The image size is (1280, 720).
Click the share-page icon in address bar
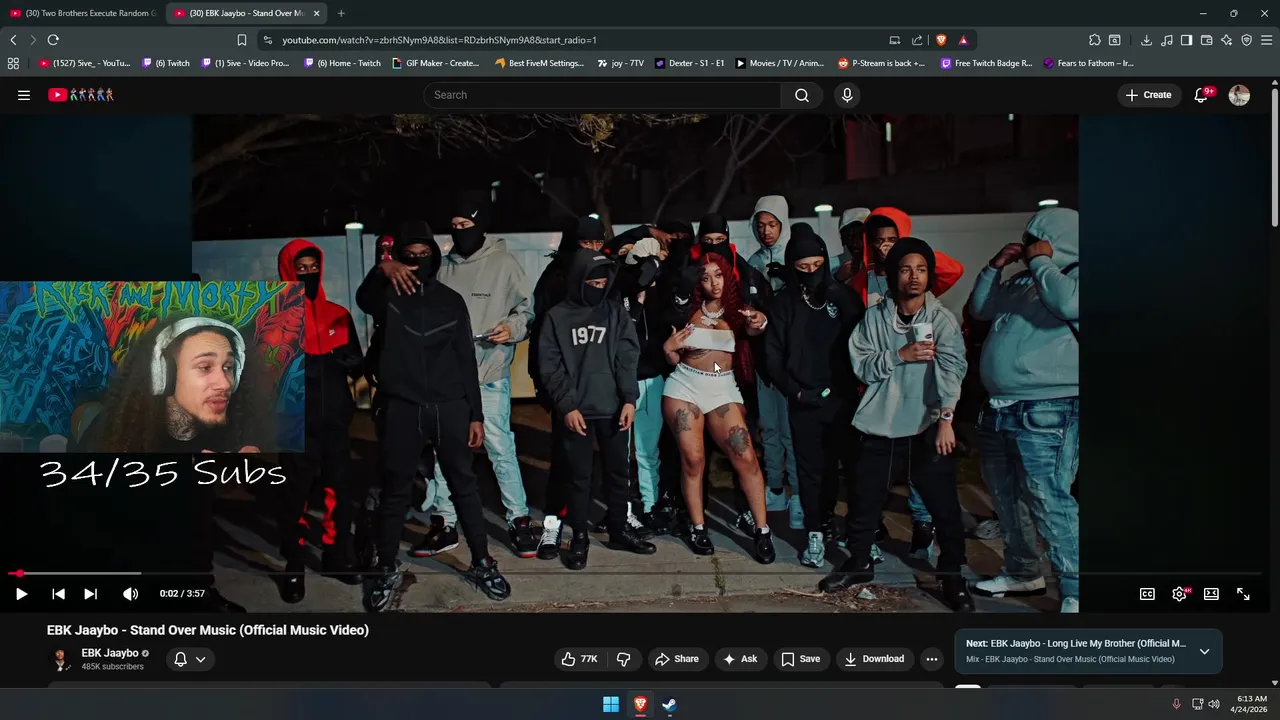point(917,40)
